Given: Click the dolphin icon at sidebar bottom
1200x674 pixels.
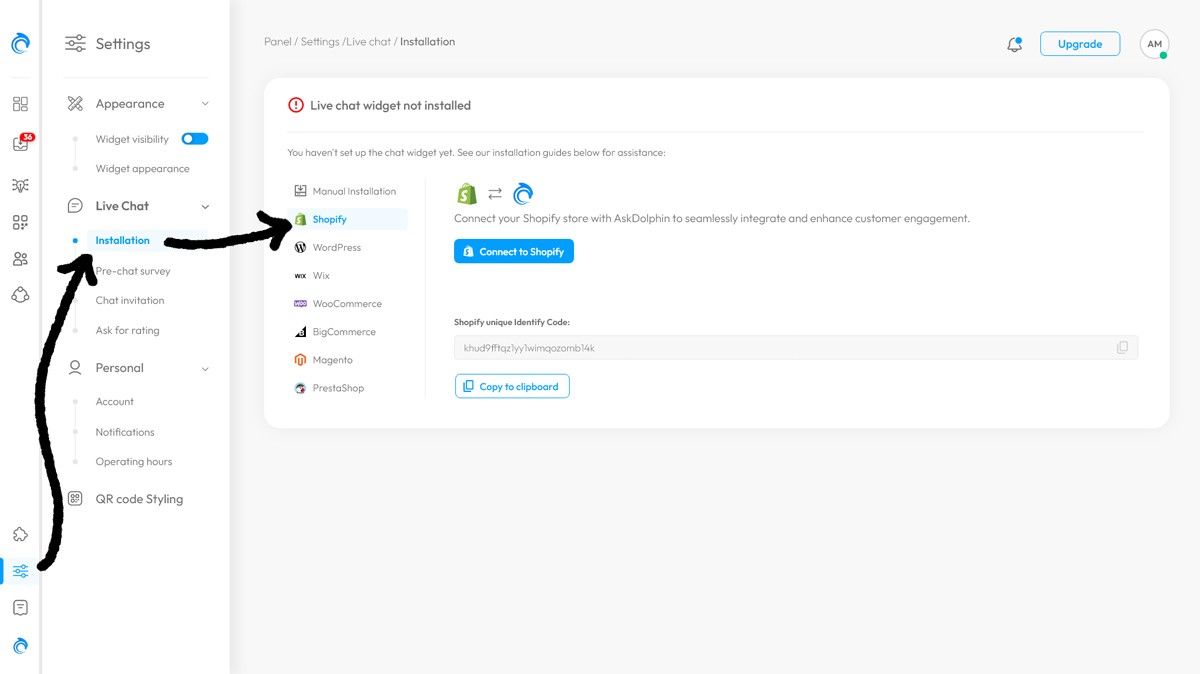Looking at the screenshot, I should (x=20, y=646).
